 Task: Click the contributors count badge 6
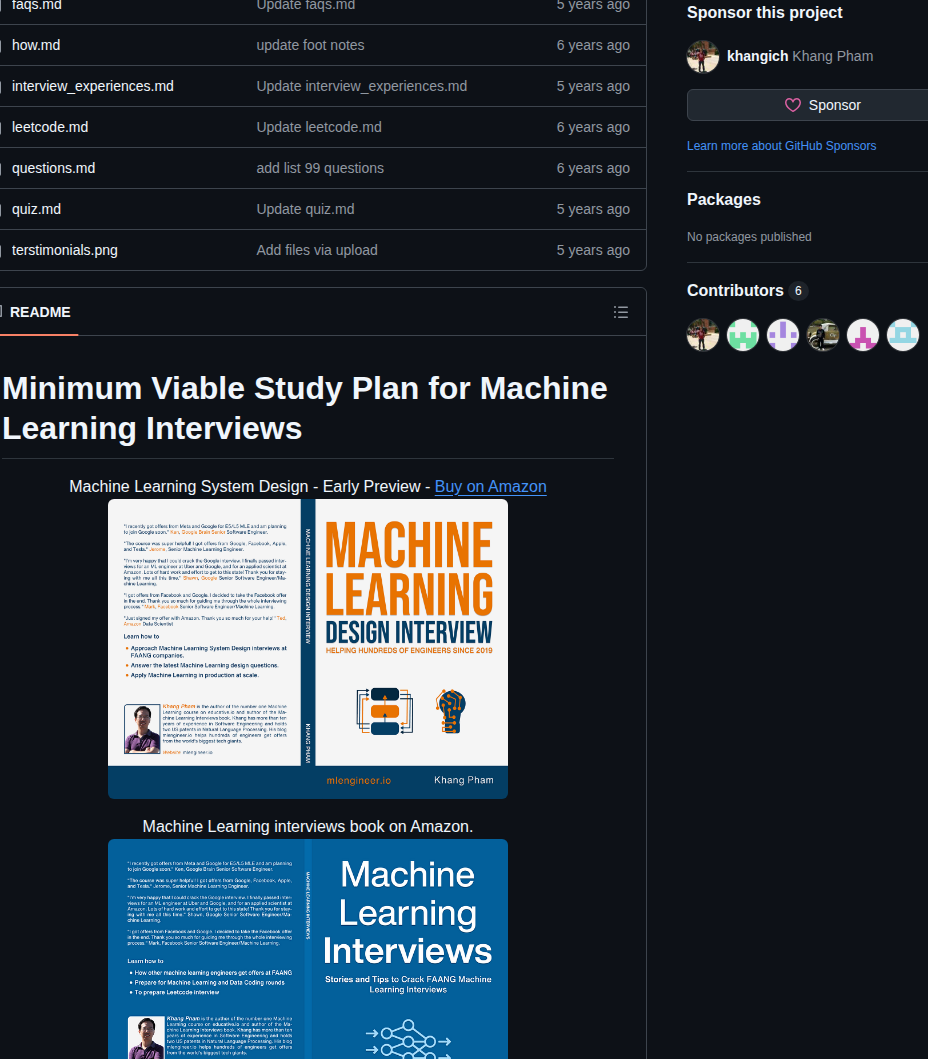(798, 290)
